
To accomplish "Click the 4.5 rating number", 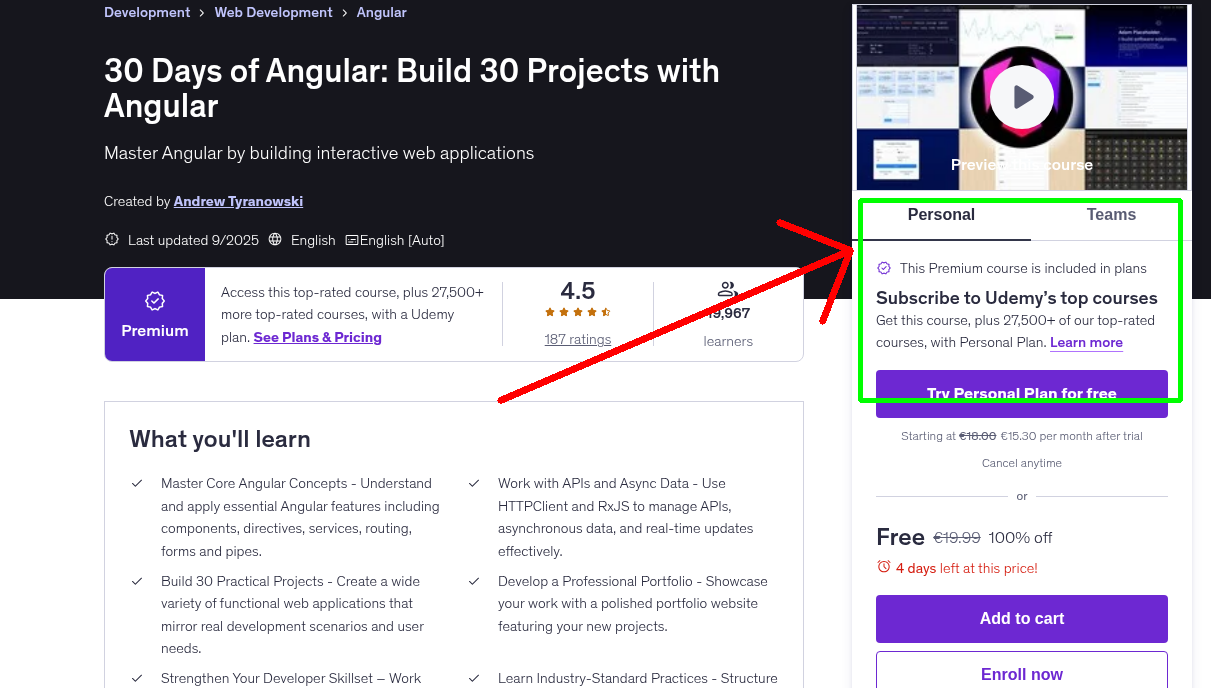I will click(578, 291).
